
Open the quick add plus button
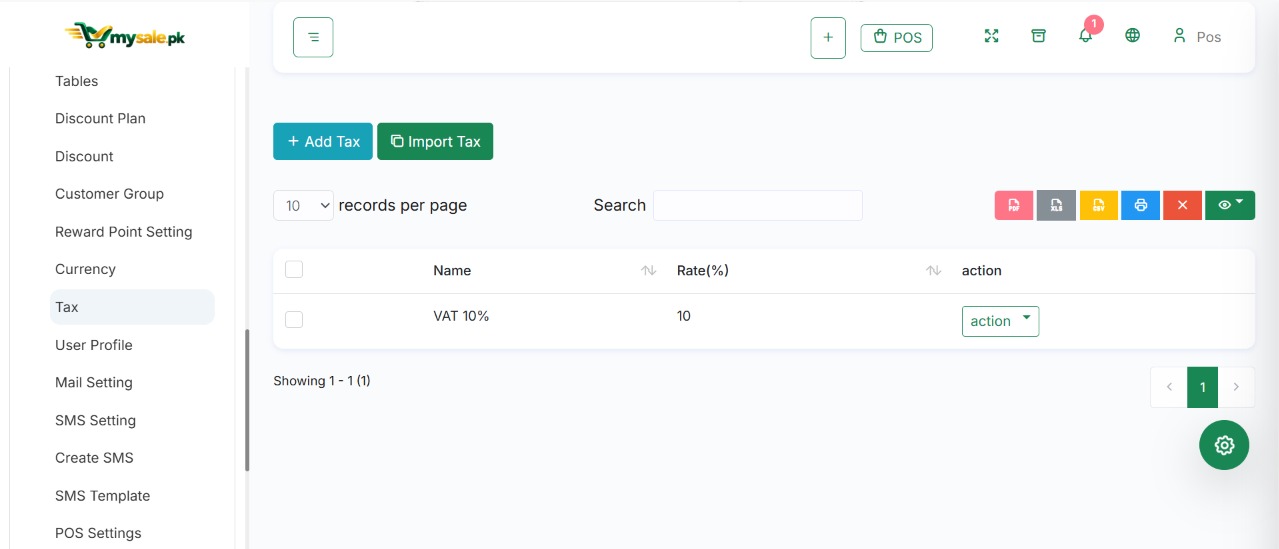tap(828, 38)
